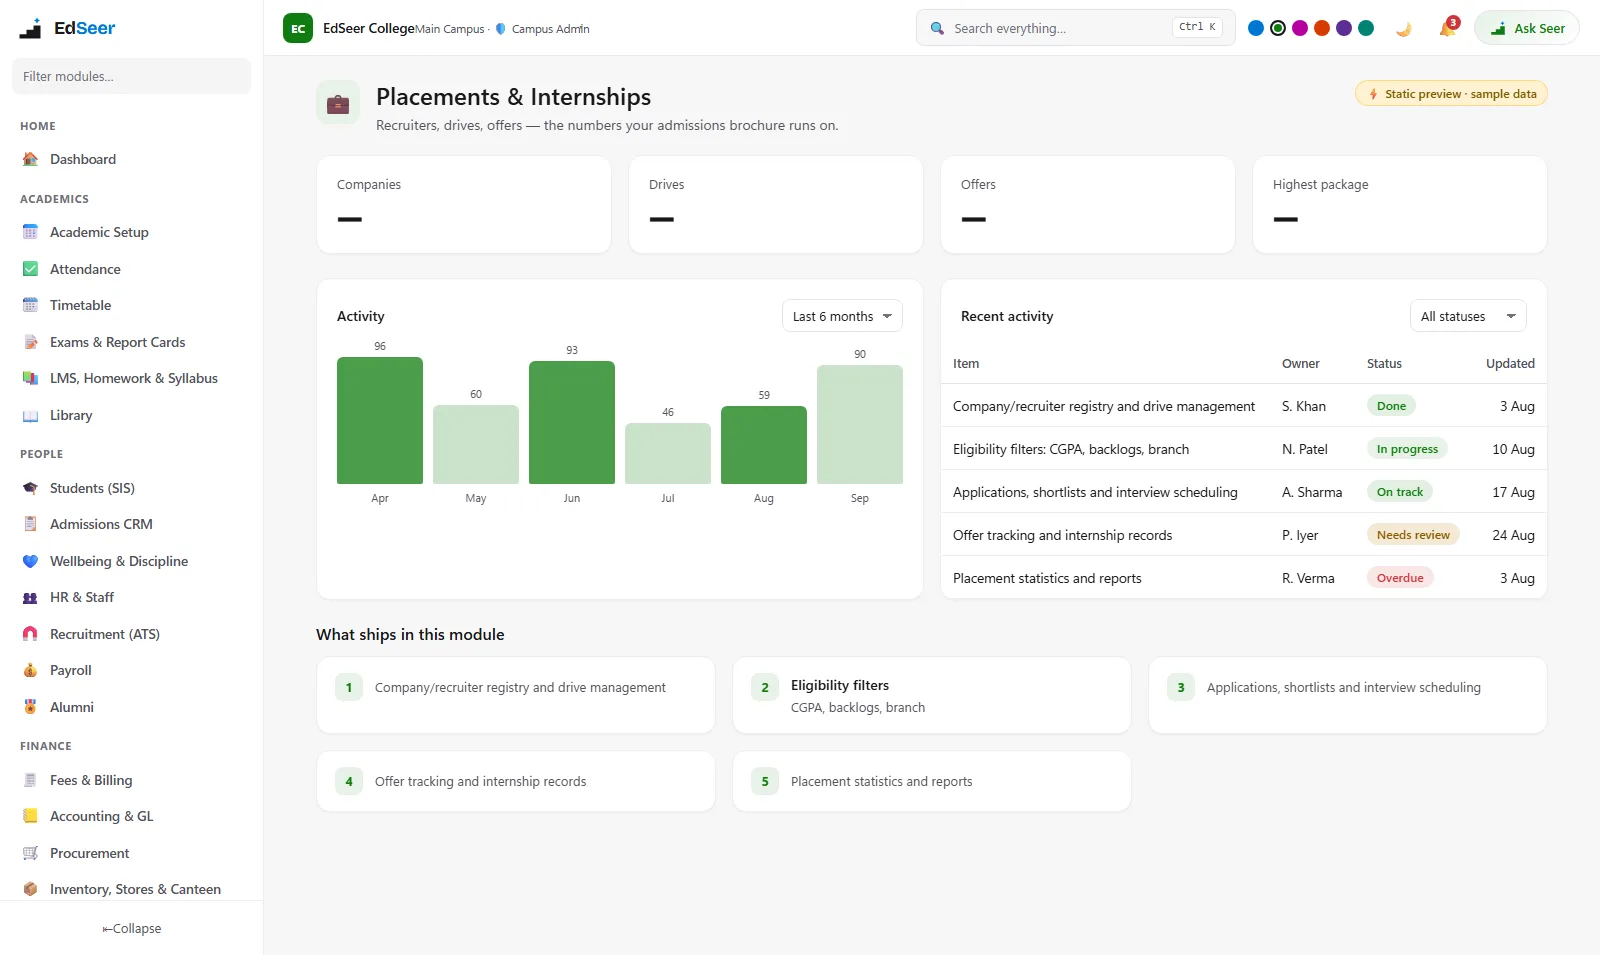The image size is (1600, 955).
Task: Click the Recruitment (ATS) magnet icon
Action: 30,634
